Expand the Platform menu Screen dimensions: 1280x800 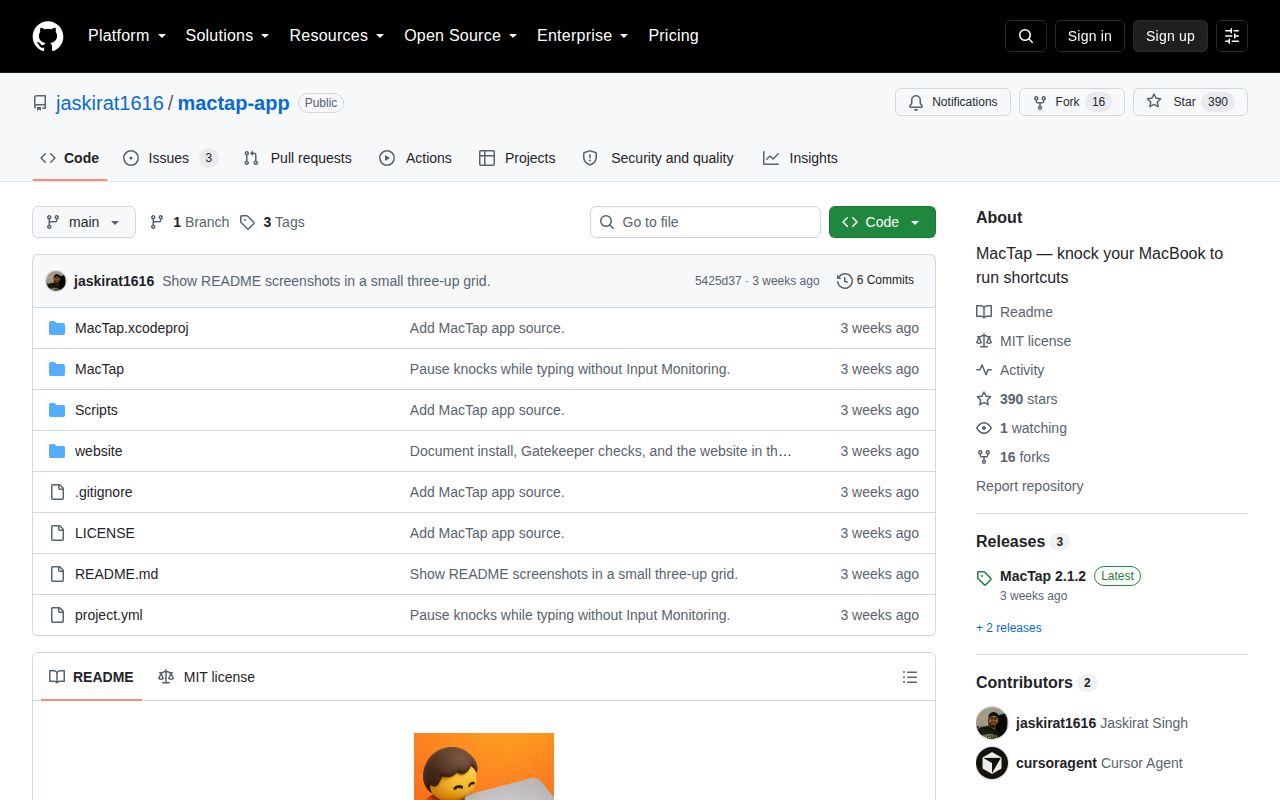coord(127,36)
